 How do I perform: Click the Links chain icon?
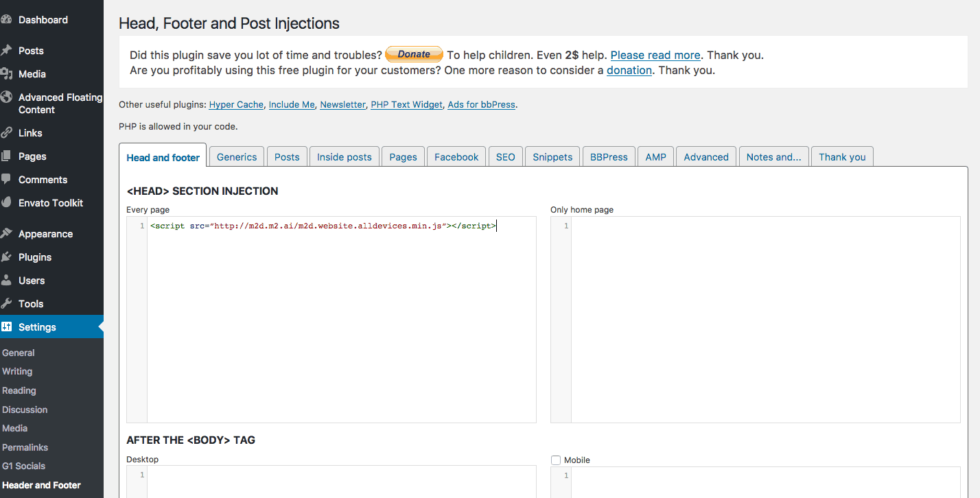[x=6, y=132]
